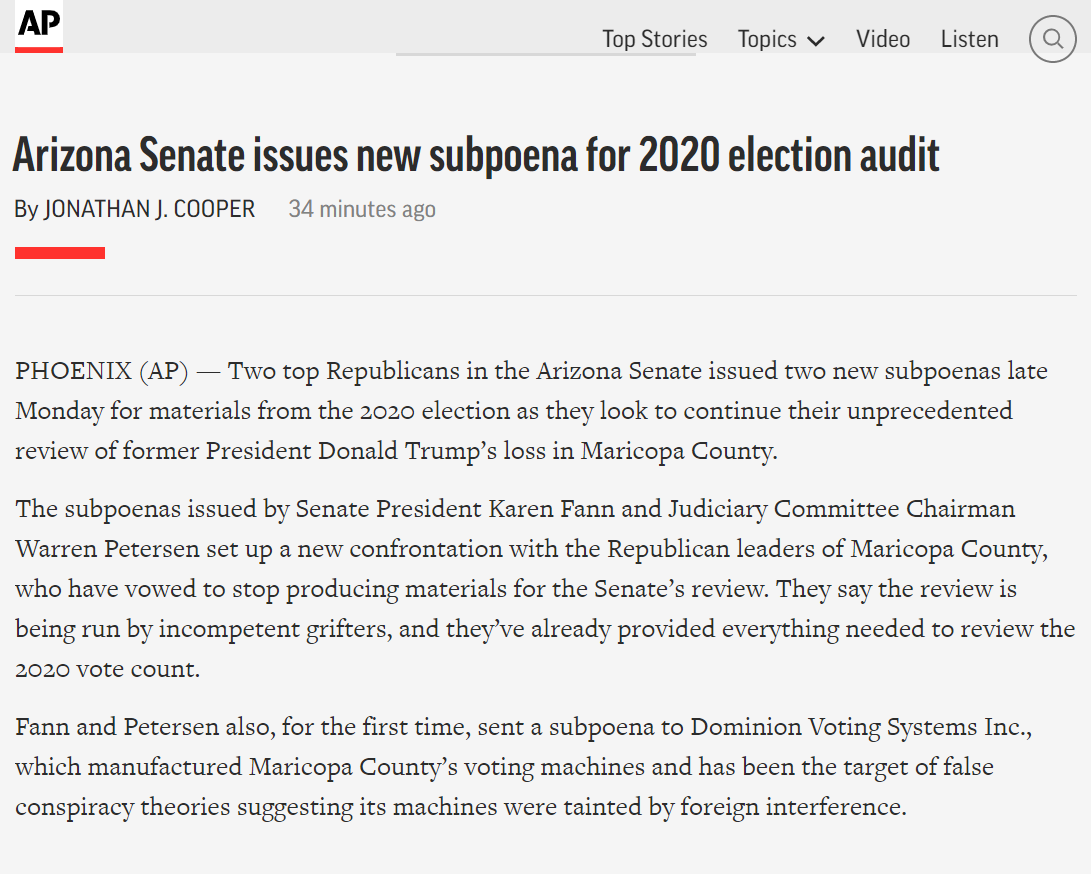Go to Top Stories
Screen dimensions: 1091x874
[654, 39]
